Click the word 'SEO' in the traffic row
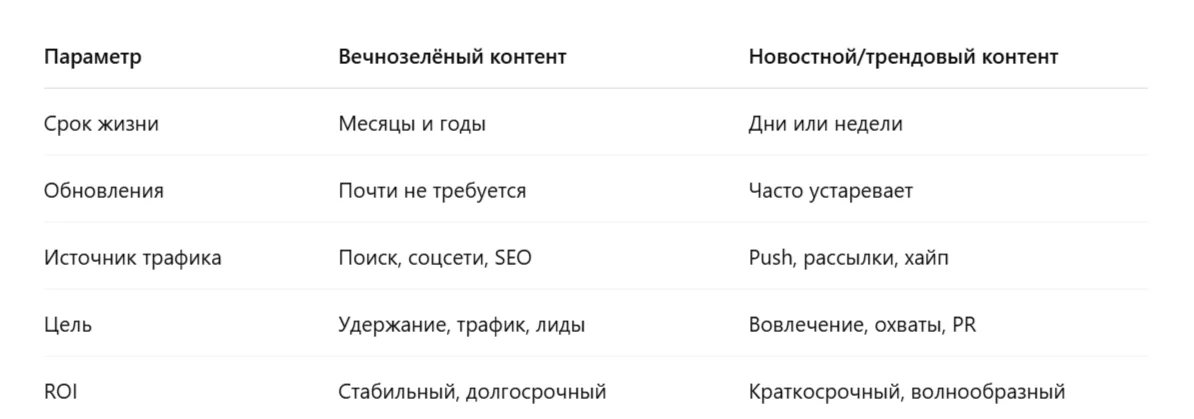1194x419 pixels. (513, 257)
